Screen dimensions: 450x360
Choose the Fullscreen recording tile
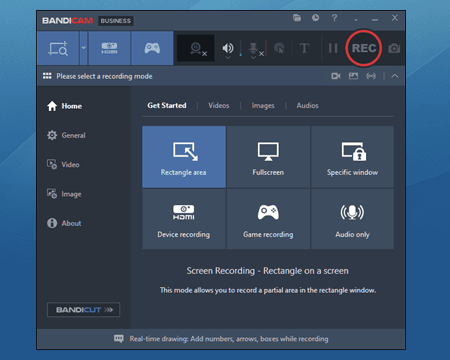268,157
